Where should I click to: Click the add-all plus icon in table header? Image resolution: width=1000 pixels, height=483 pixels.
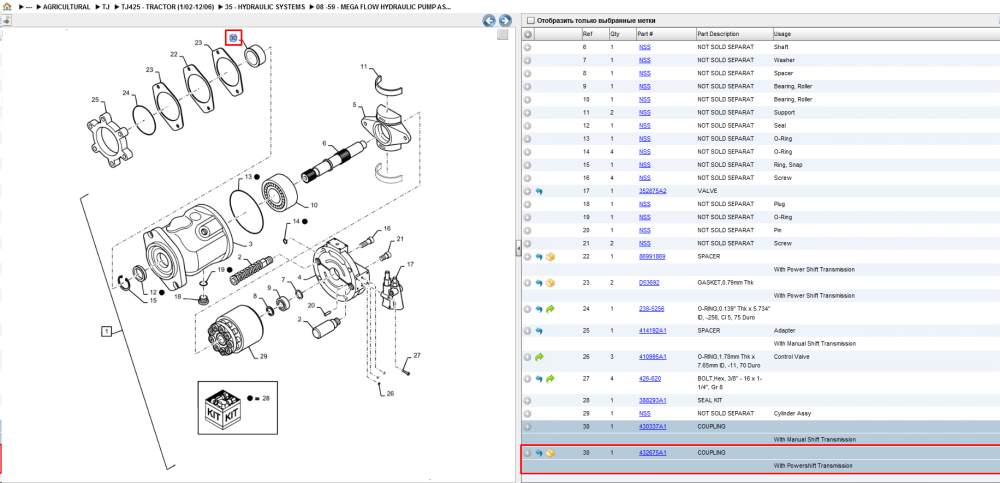[527, 34]
